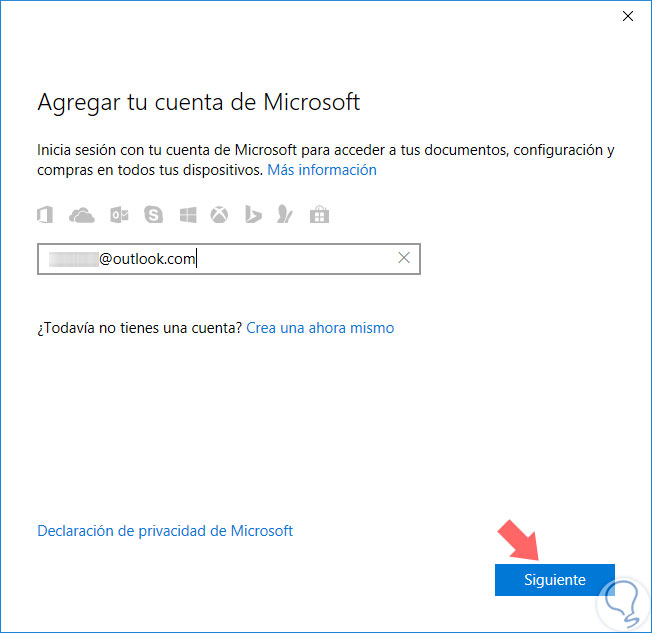Click the Windows logo icon

[x=188, y=215]
